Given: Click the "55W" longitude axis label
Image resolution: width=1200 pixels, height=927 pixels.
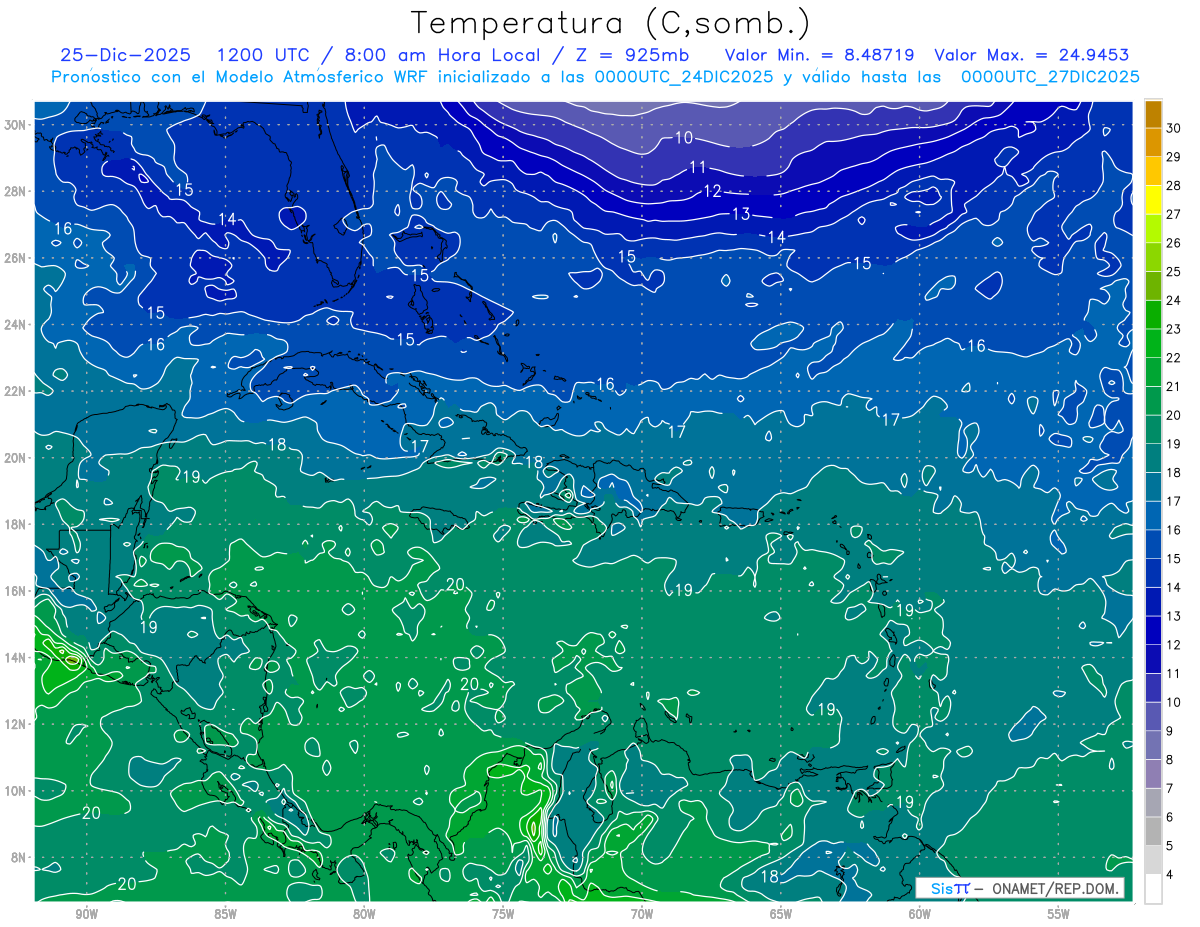Looking at the screenshot, I should coord(1059,914).
